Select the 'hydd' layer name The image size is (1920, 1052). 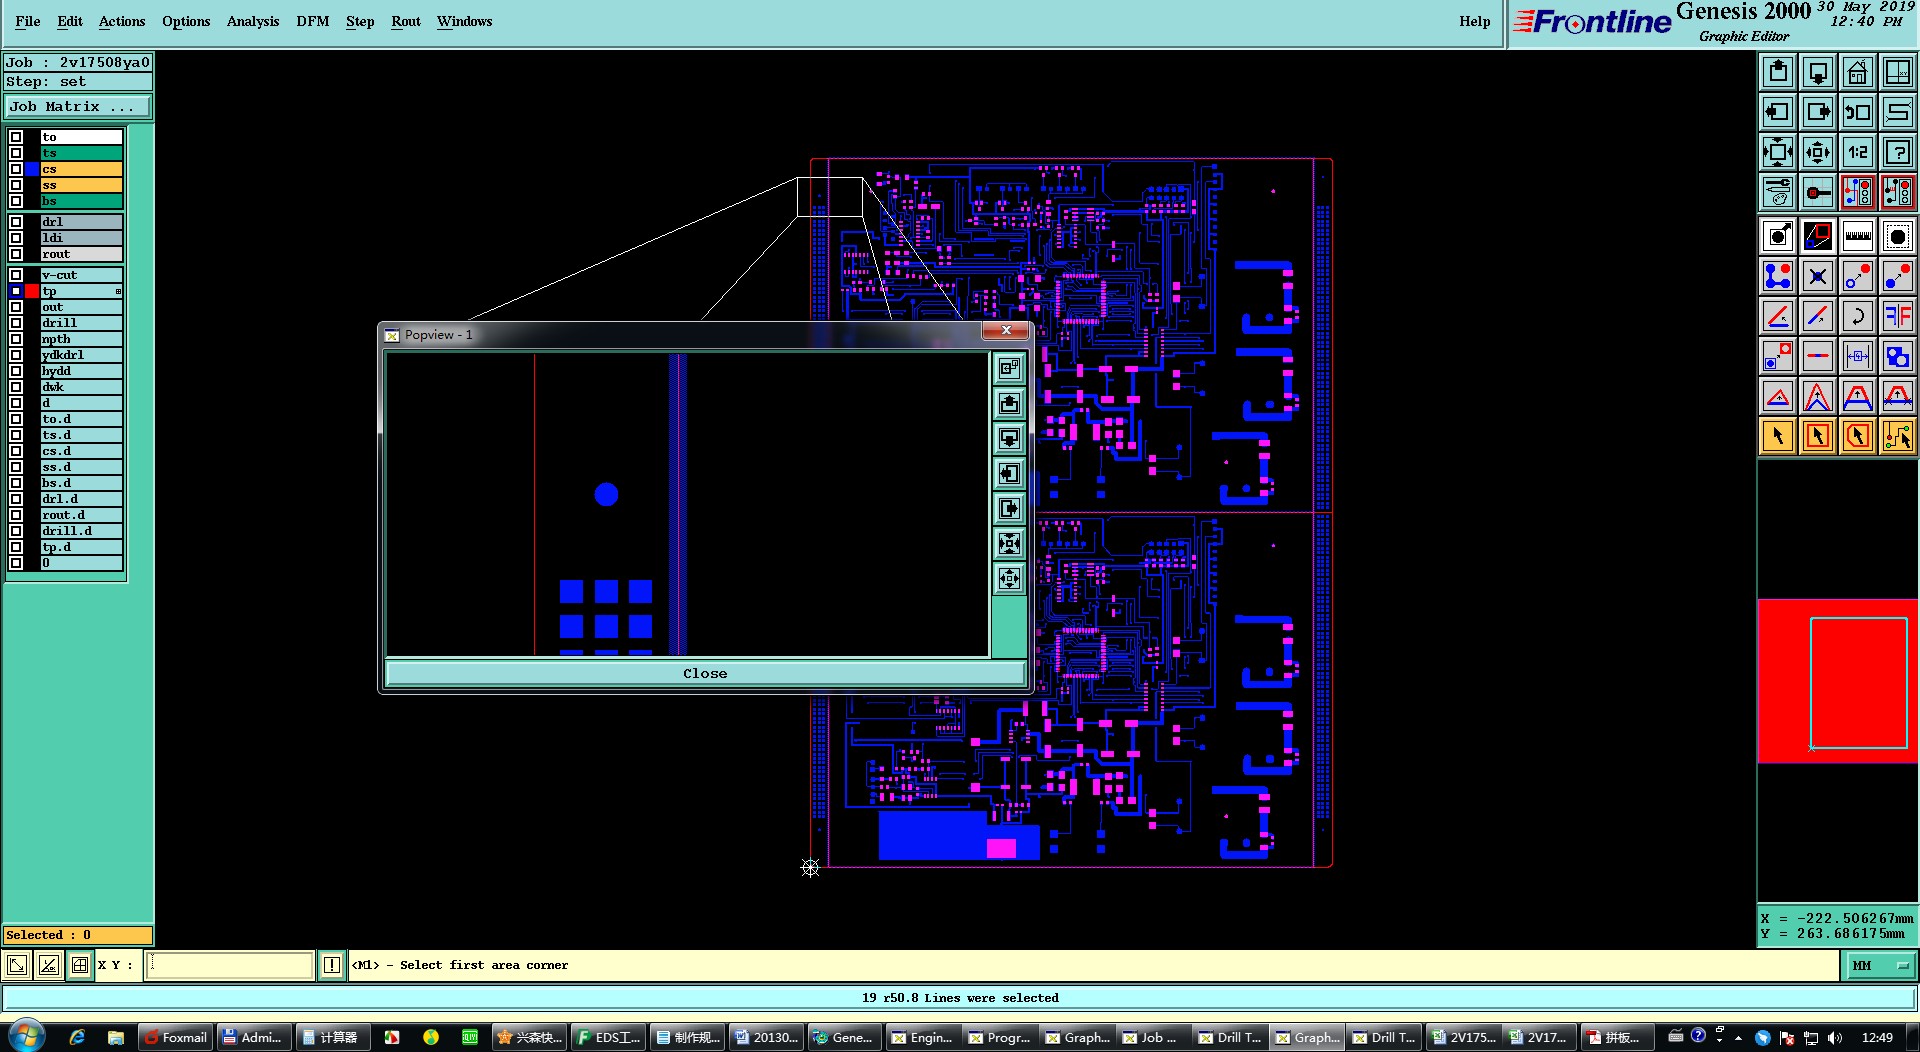coord(81,371)
